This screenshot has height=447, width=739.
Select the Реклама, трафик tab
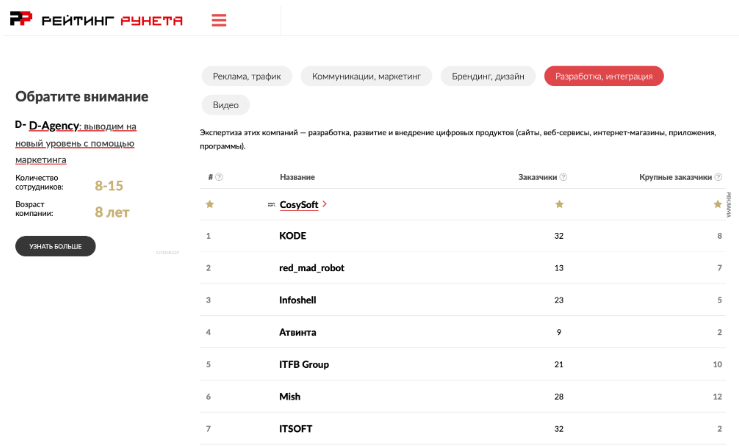tap(247, 76)
